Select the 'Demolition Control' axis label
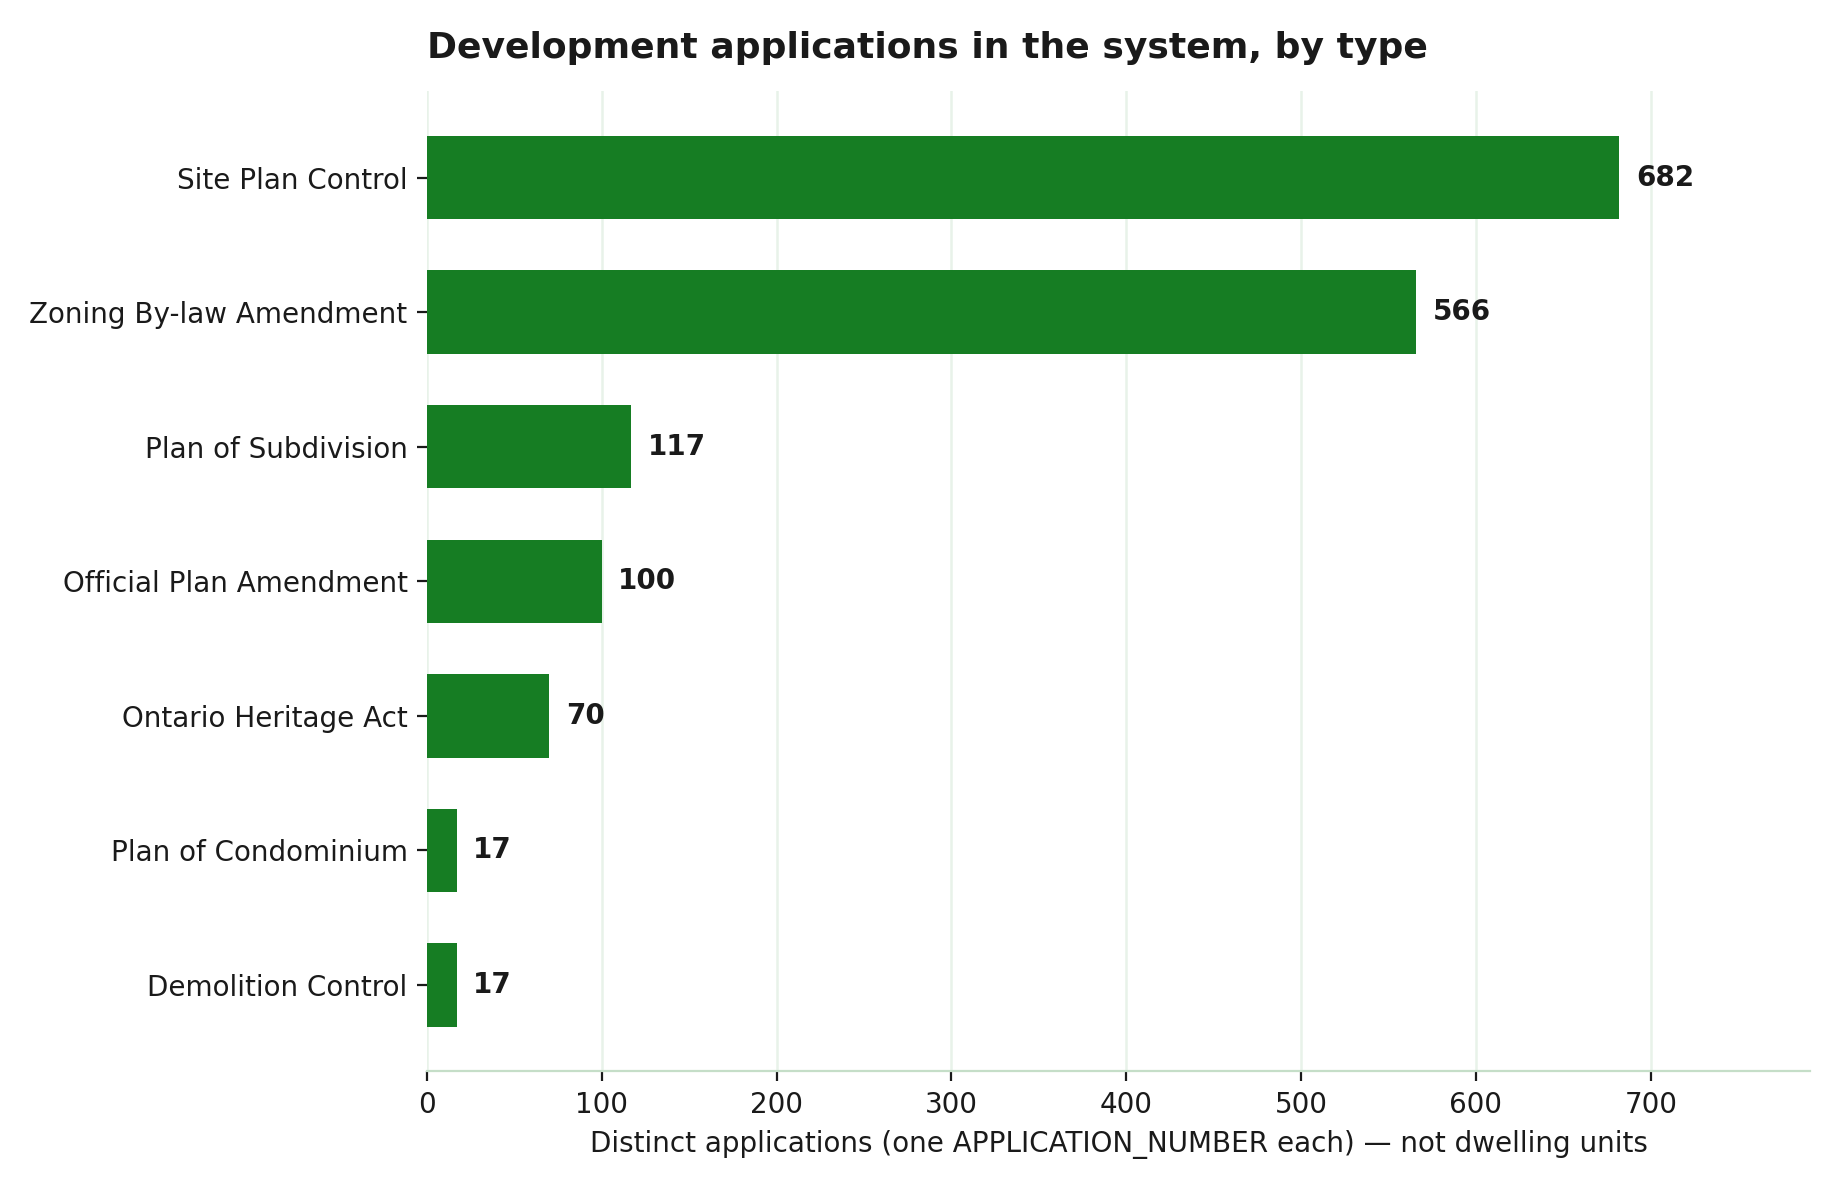1839x1188 pixels. coord(277,986)
